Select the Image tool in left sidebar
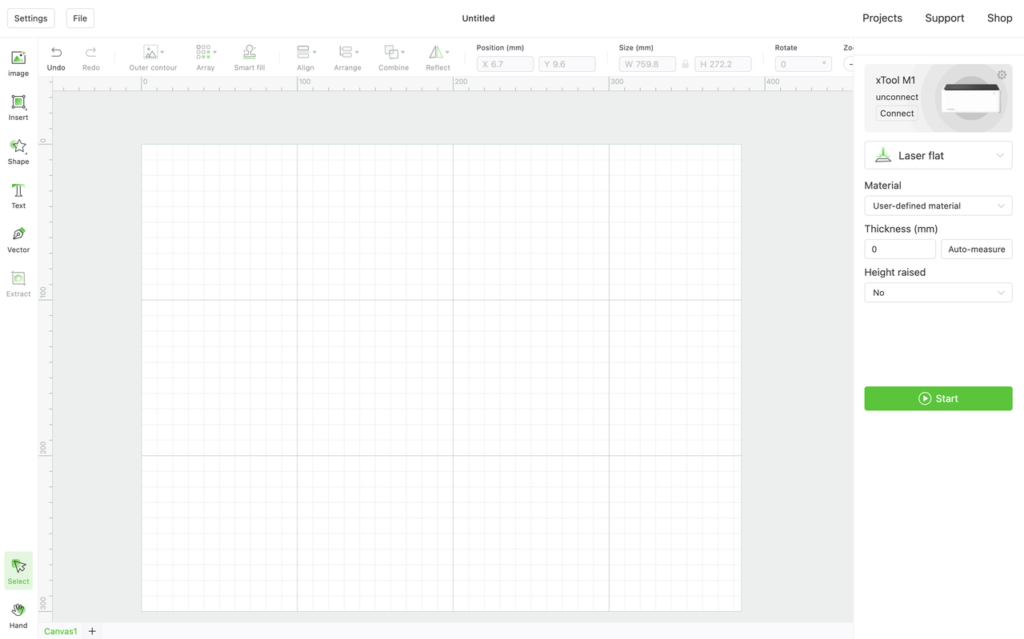Viewport: 1024px width, 639px height. pos(18,63)
